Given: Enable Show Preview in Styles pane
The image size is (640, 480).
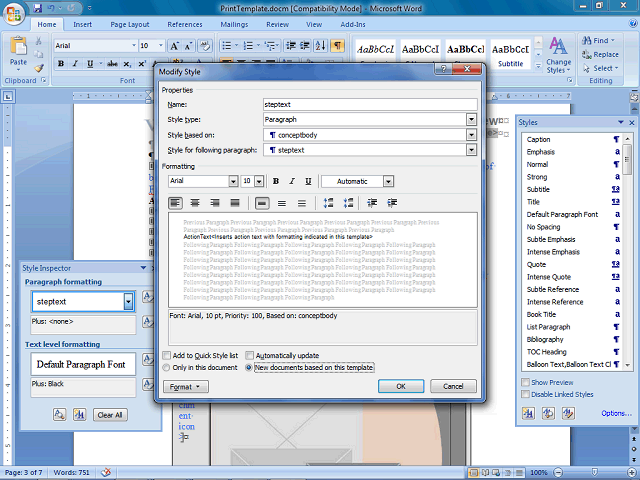Looking at the screenshot, I should click(526, 382).
